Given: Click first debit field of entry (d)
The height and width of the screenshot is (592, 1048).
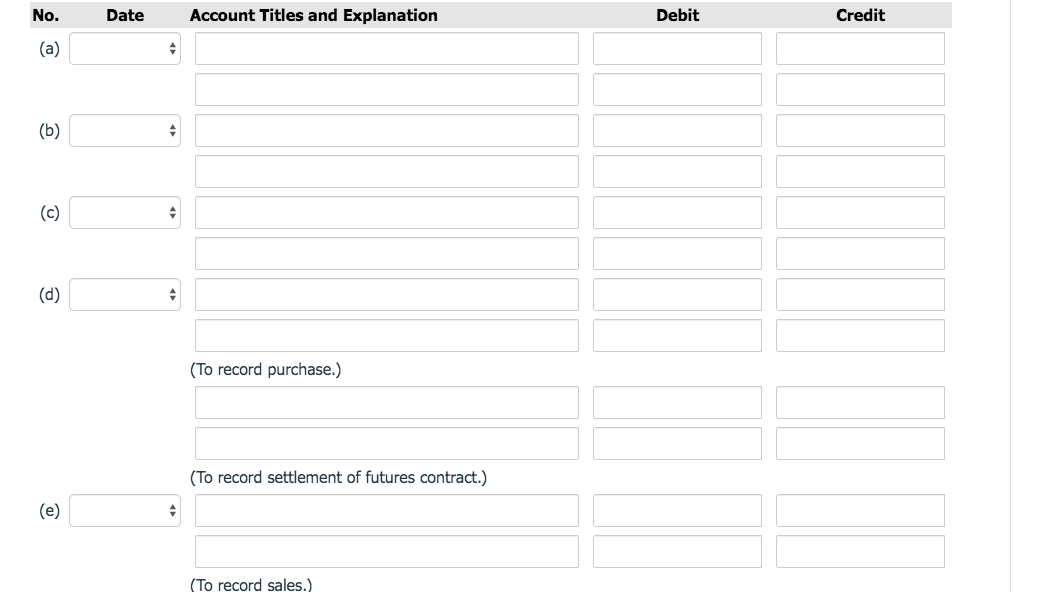Looking at the screenshot, I should point(677,295).
